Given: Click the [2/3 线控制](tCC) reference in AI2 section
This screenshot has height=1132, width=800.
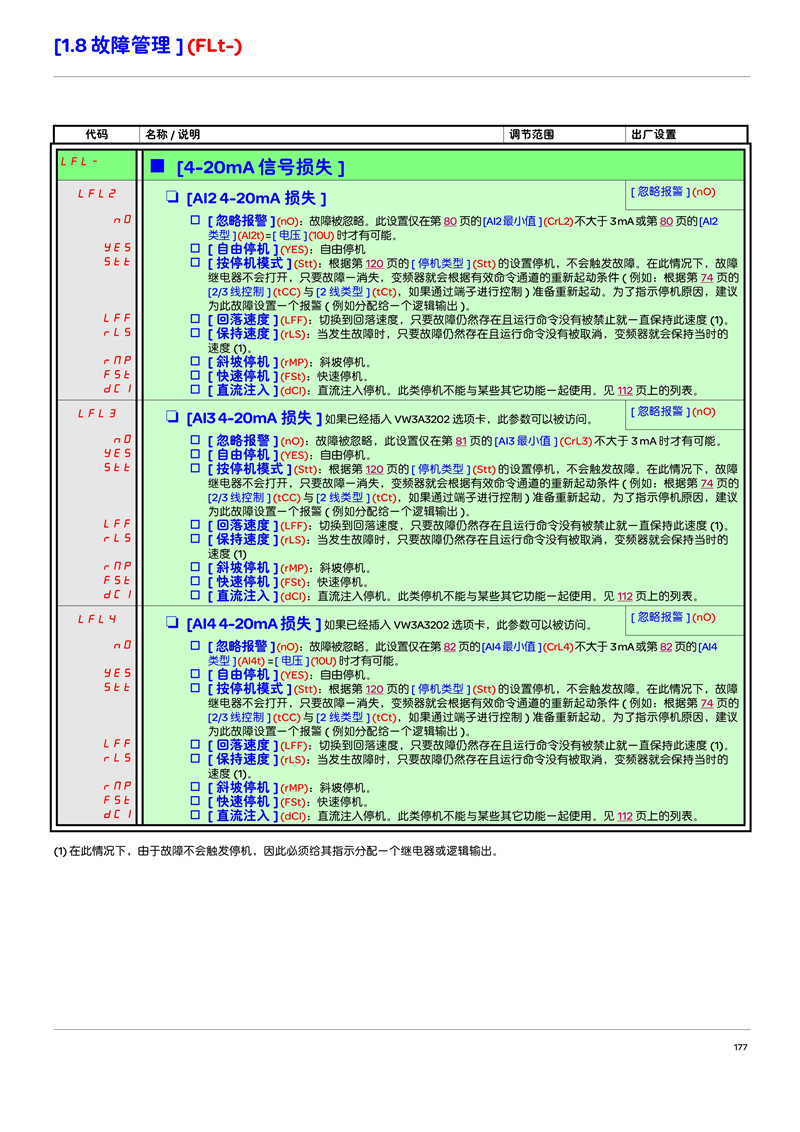Looking at the screenshot, I should (253, 292).
